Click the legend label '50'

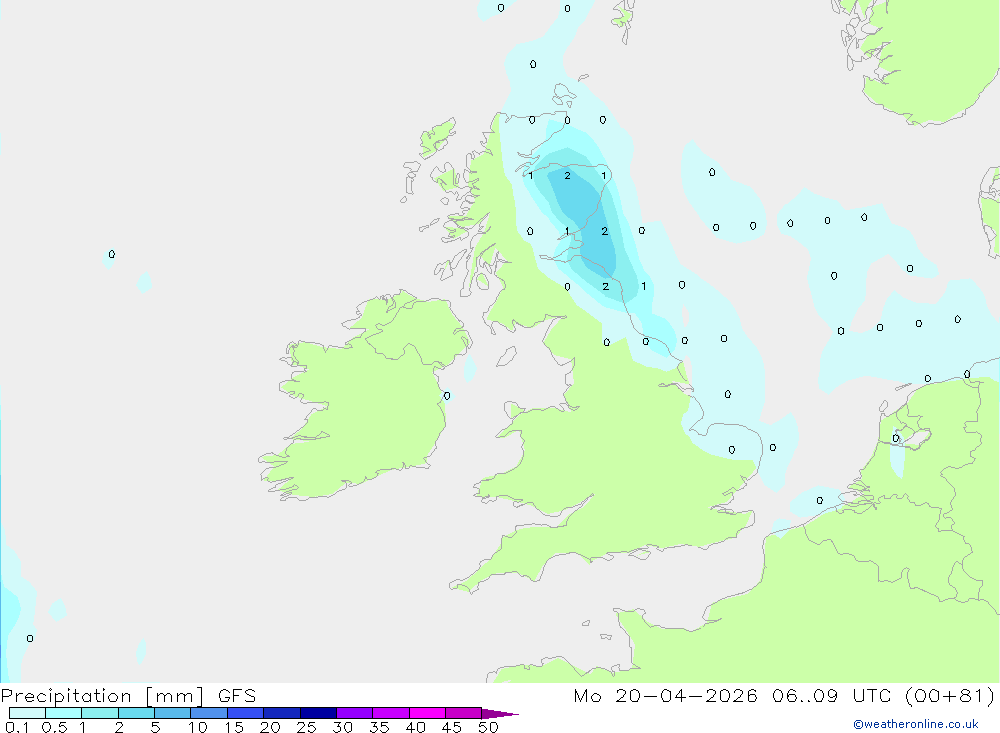[488, 727]
